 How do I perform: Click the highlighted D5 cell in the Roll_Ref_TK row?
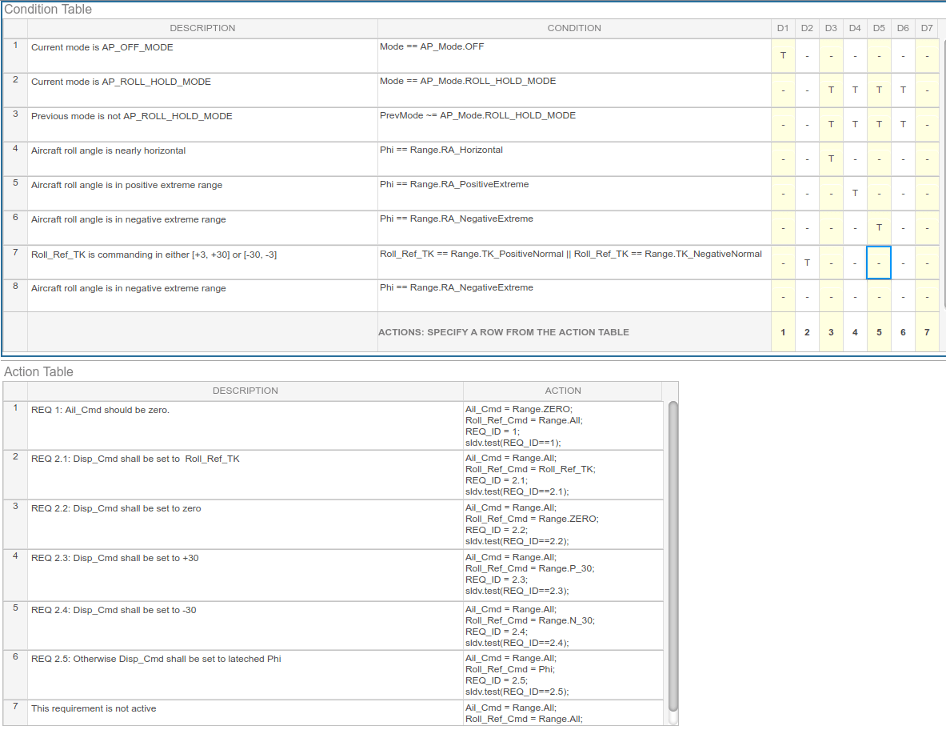(879, 262)
